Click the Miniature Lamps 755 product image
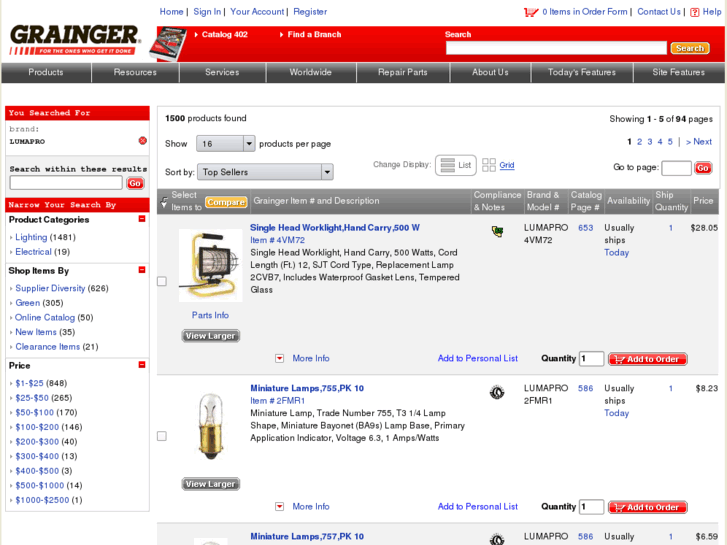 point(211,427)
